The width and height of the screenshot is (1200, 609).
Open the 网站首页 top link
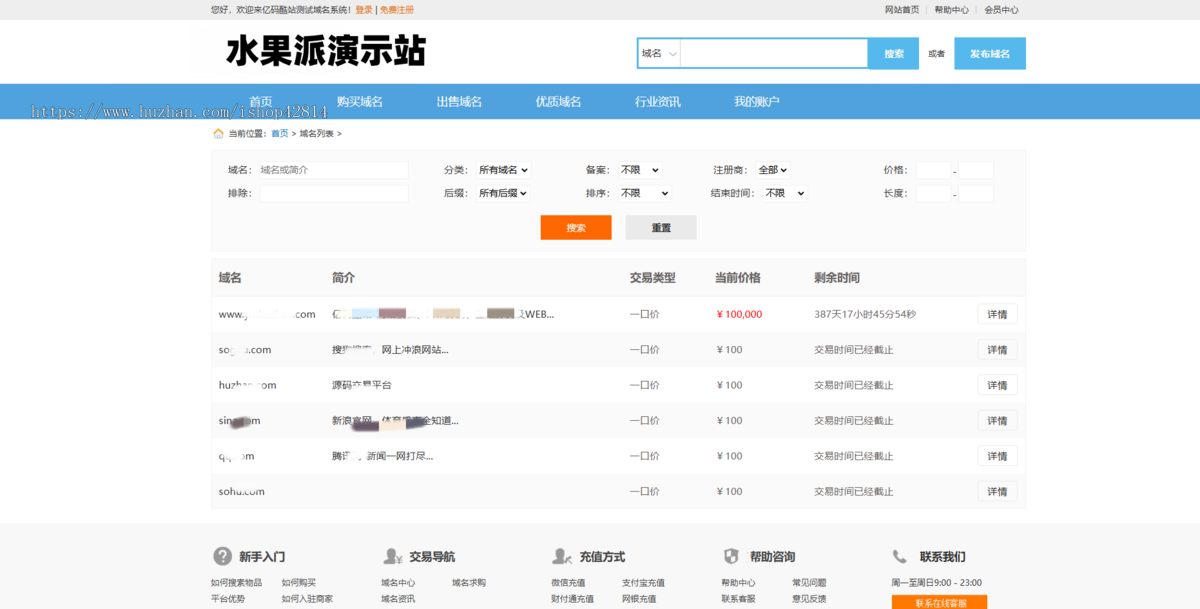pos(902,10)
